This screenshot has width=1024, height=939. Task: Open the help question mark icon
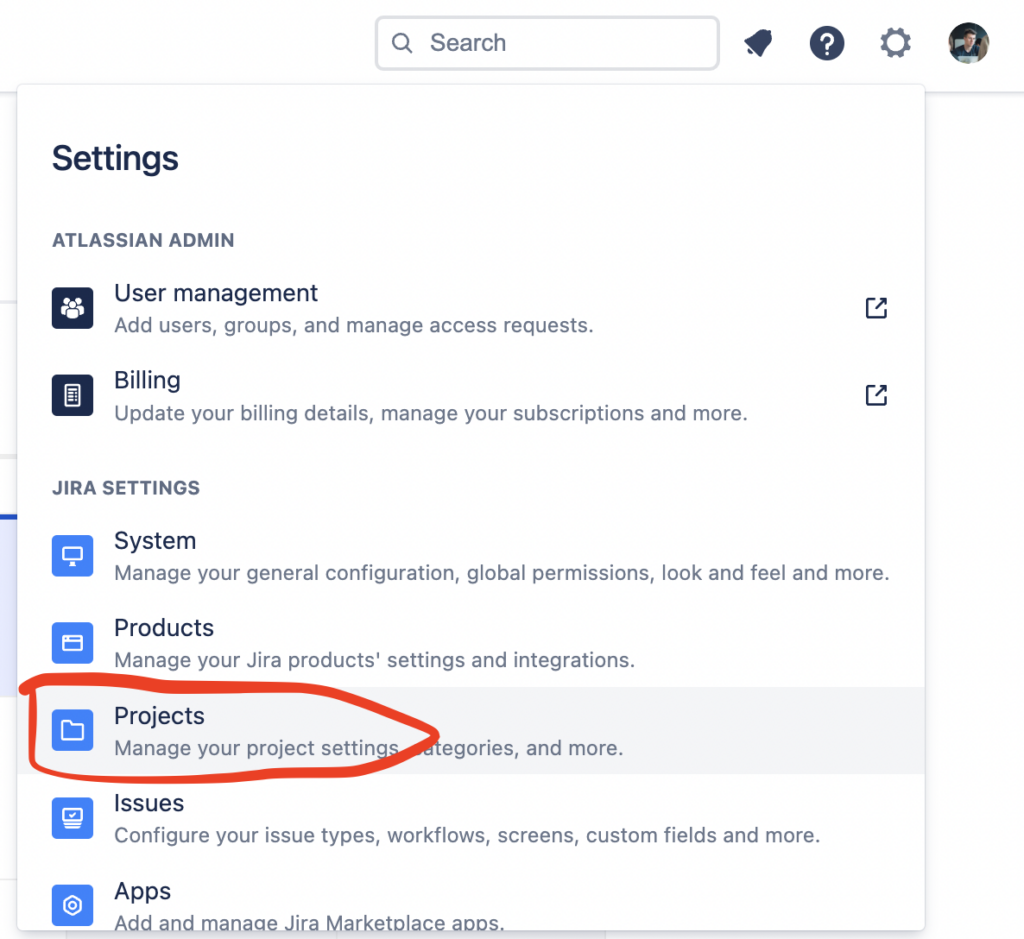point(827,43)
